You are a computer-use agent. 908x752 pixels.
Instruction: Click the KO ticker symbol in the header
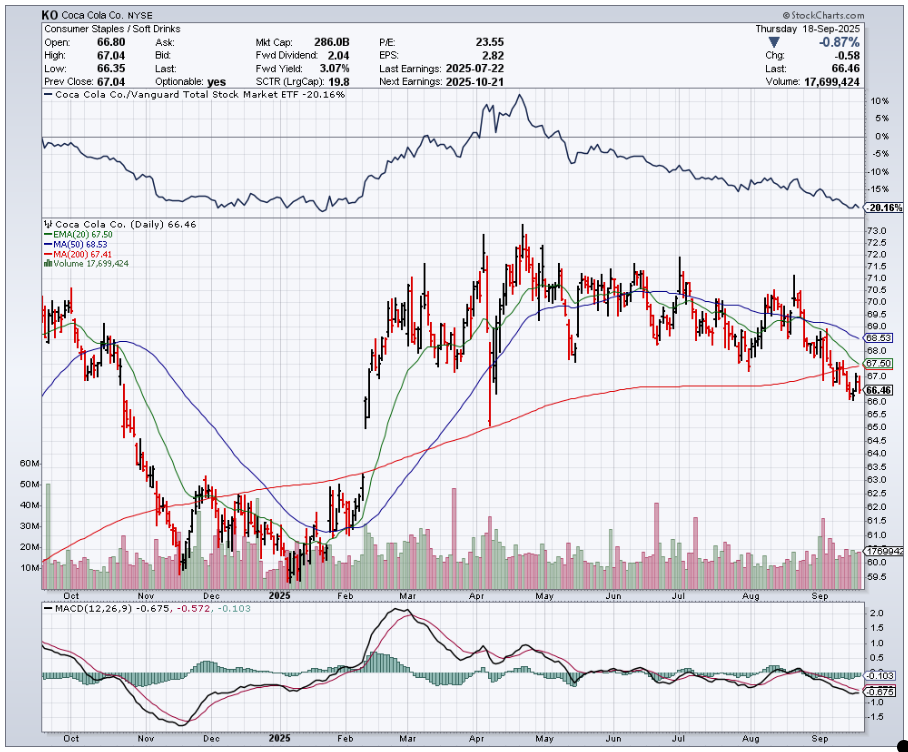50,16
